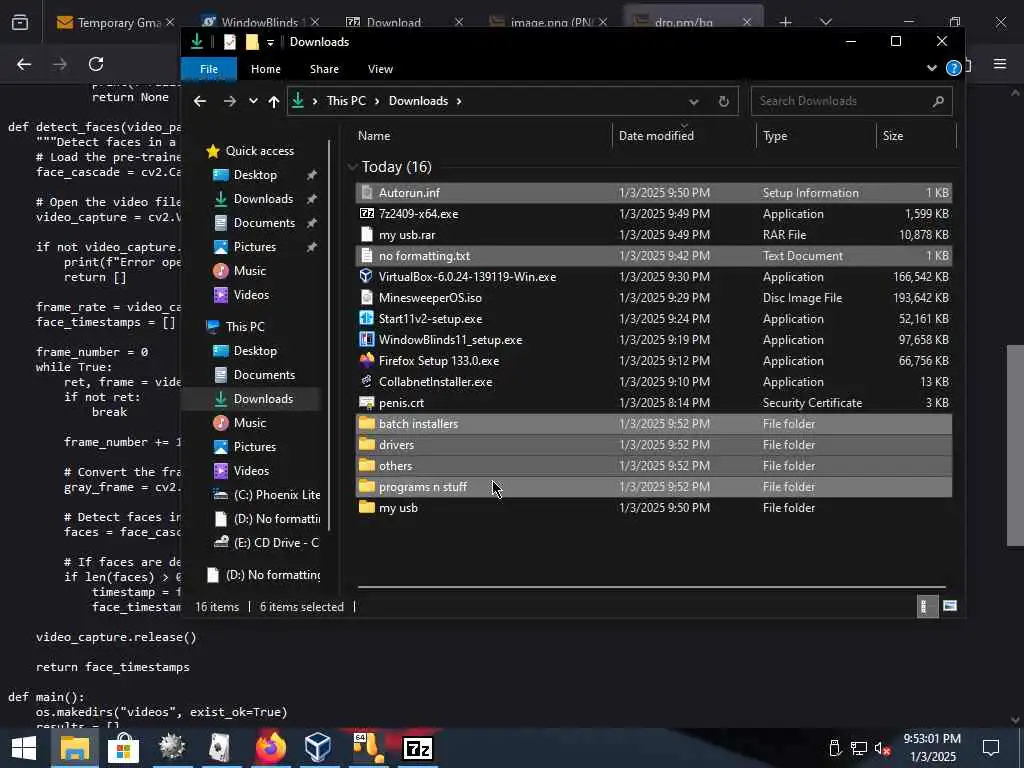
Task: Select my usb.rar file
Action: click(x=654, y=234)
